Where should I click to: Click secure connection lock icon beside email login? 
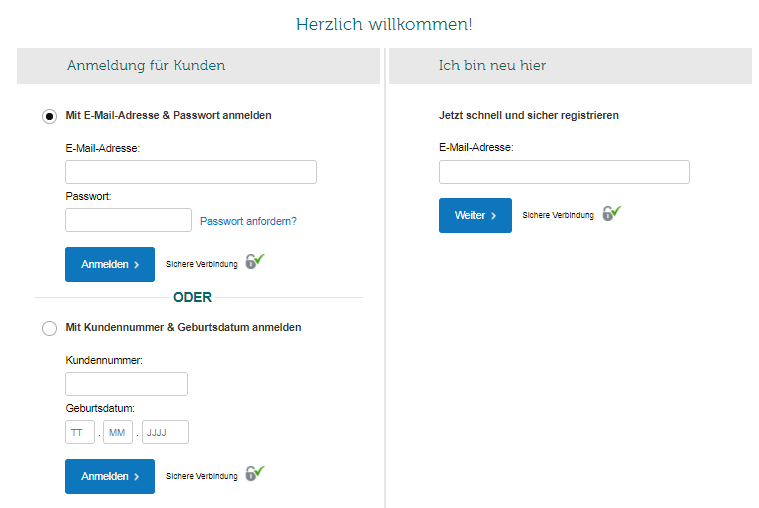(x=254, y=261)
